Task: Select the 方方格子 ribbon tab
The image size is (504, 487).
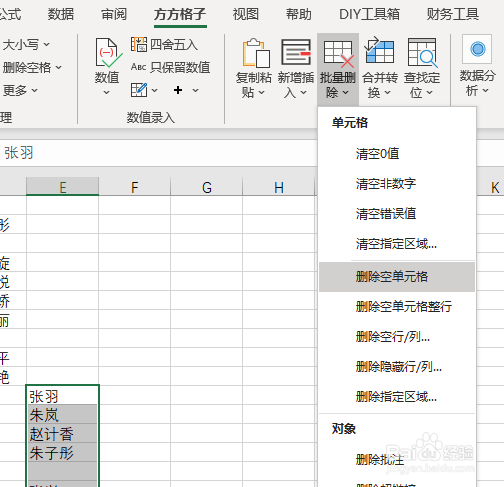Action: tap(180, 14)
